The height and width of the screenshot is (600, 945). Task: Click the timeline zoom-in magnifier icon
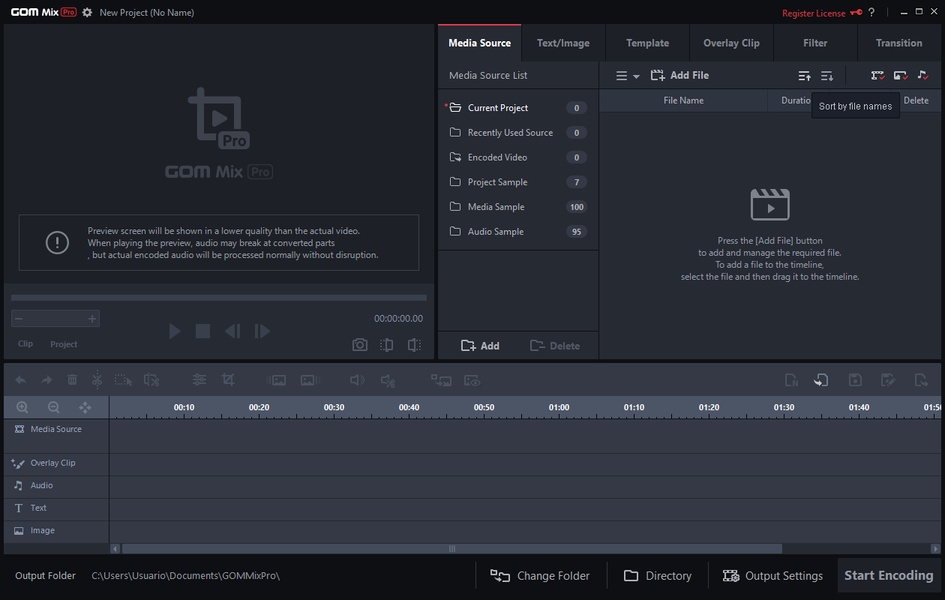(22, 408)
